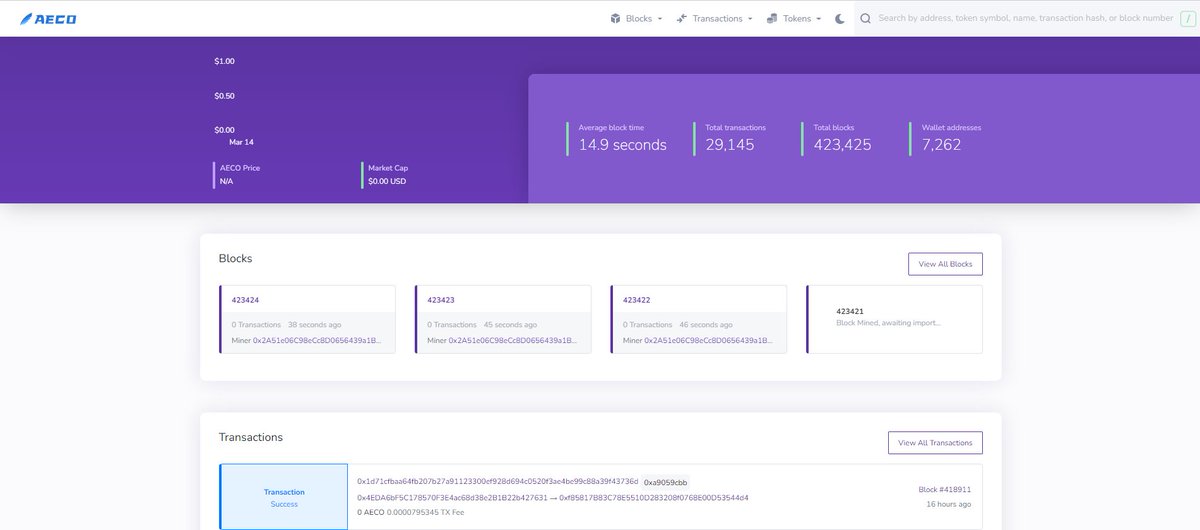
Task: Click the 0.0000795345 TX Fee text
Action: tap(425, 513)
